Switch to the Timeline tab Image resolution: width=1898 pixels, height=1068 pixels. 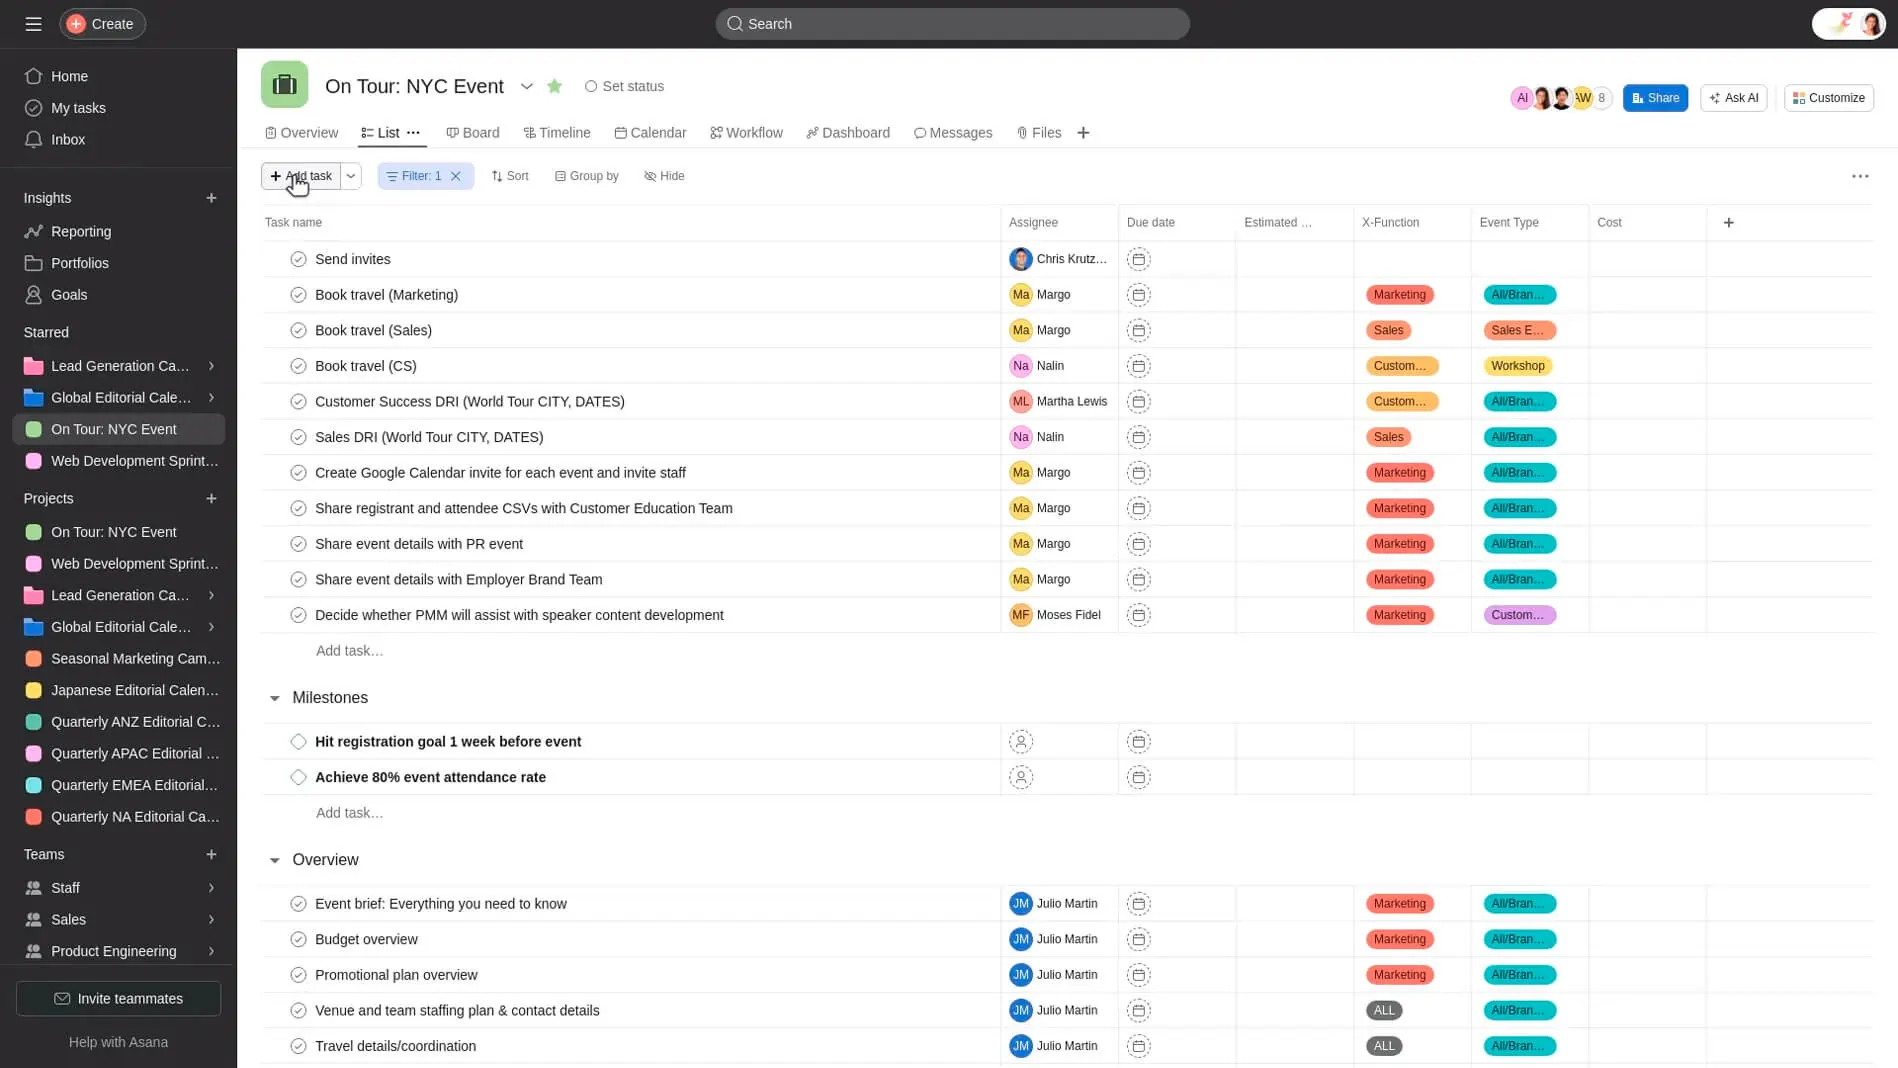557,133
